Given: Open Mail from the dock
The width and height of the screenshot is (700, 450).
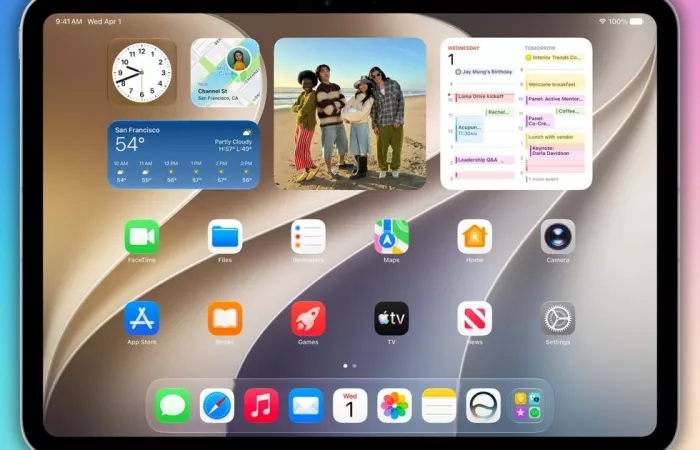Looking at the screenshot, I should click(306, 406).
